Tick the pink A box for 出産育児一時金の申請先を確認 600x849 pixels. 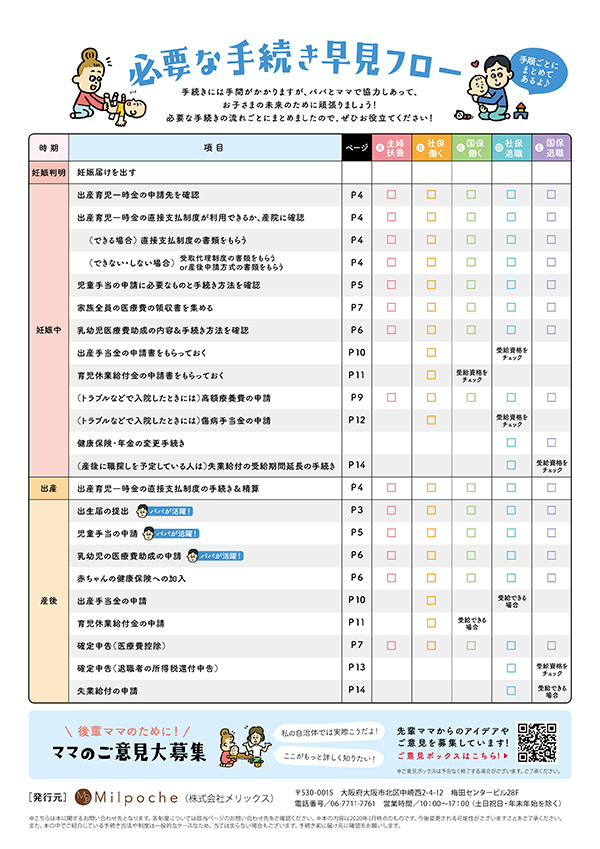point(392,194)
